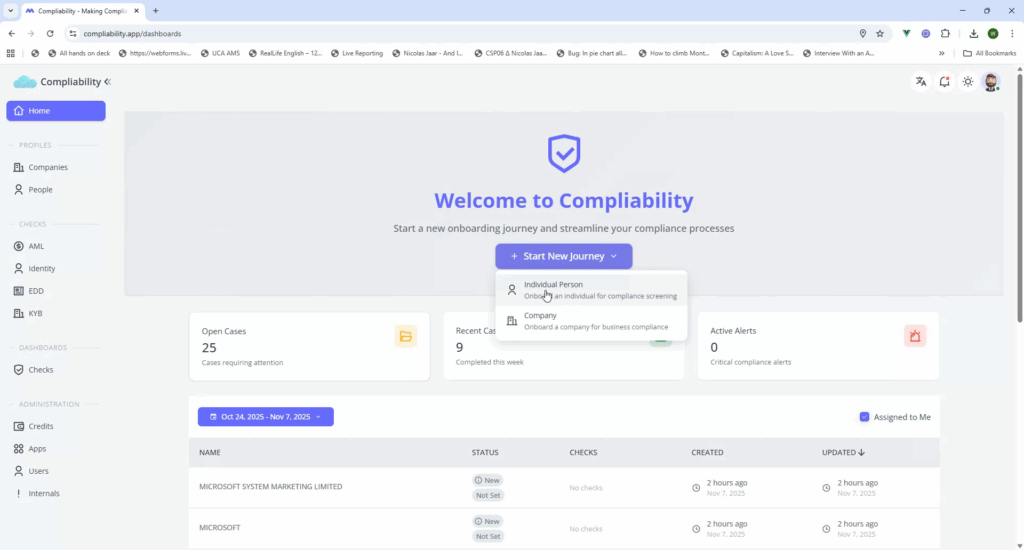Click the language translate icon in header
Image resolution: width=1024 pixels, height=550 pixels.
click(x=920, y=82)
